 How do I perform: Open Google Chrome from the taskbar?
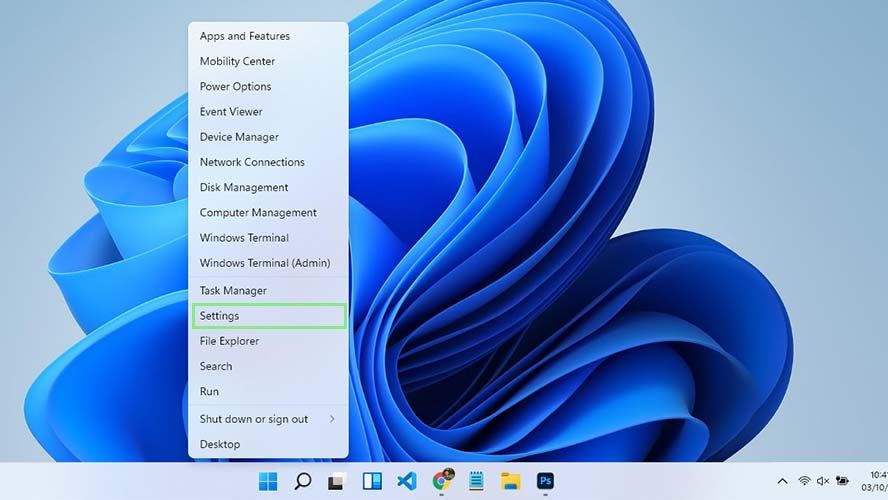pyautogui.click(x=442, y=481)
